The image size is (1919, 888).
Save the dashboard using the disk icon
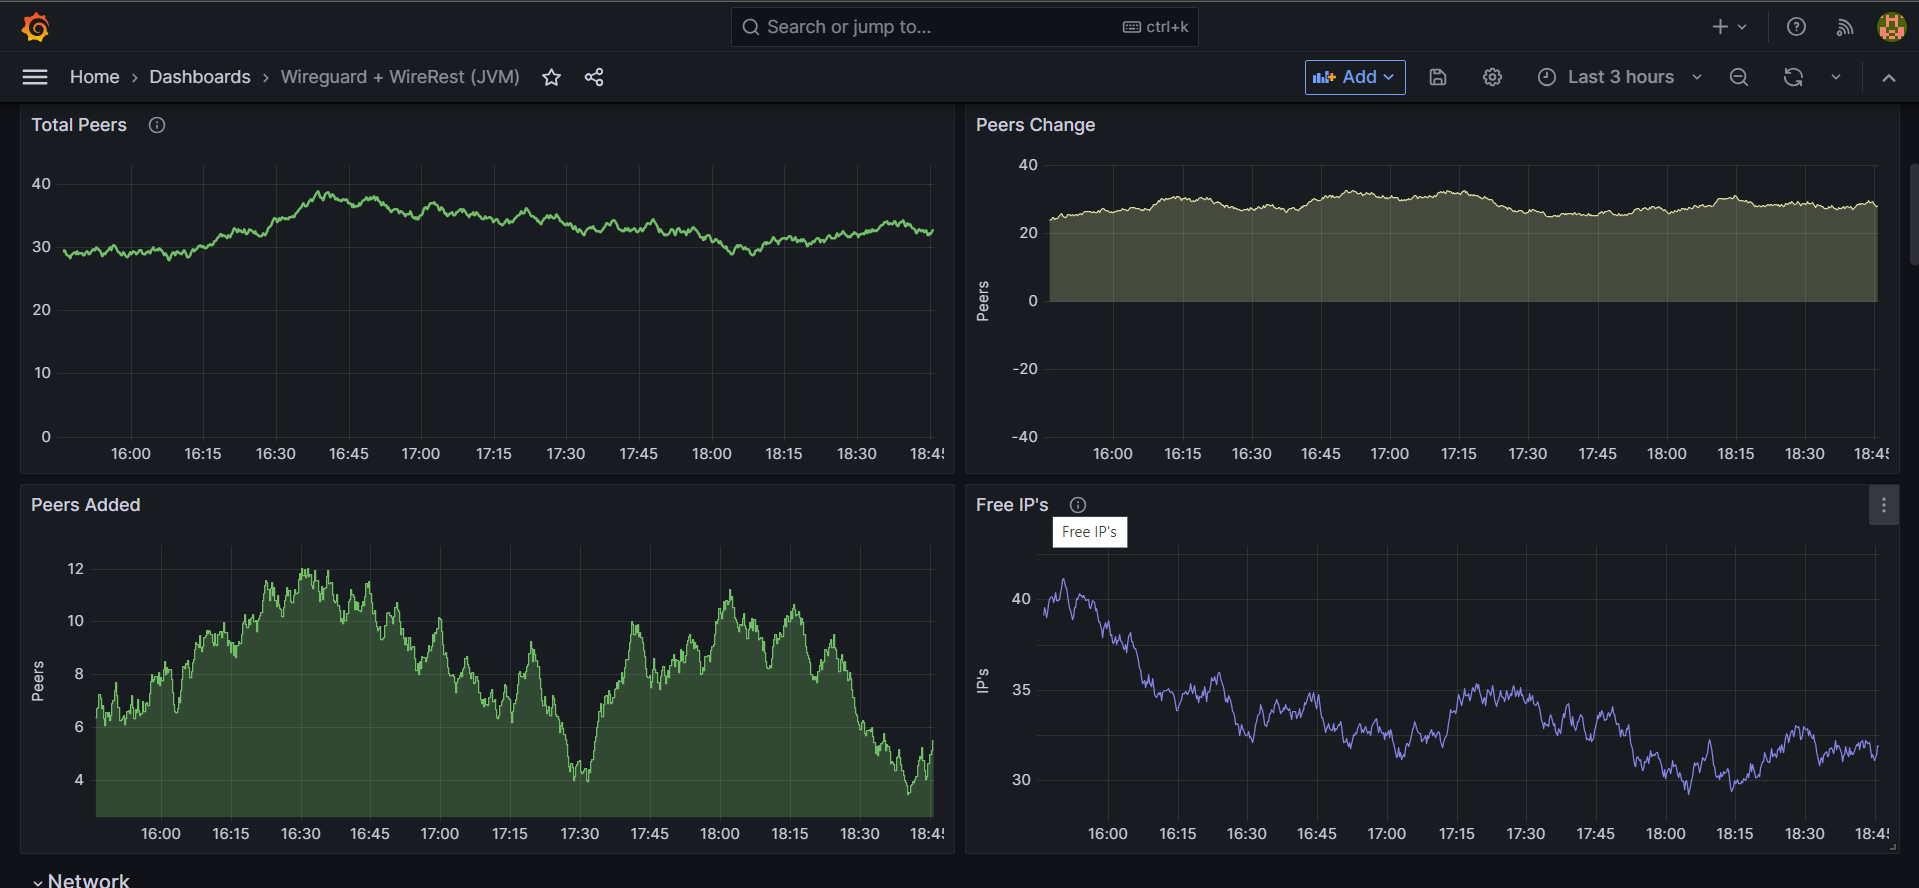[x=1438, y=77]
